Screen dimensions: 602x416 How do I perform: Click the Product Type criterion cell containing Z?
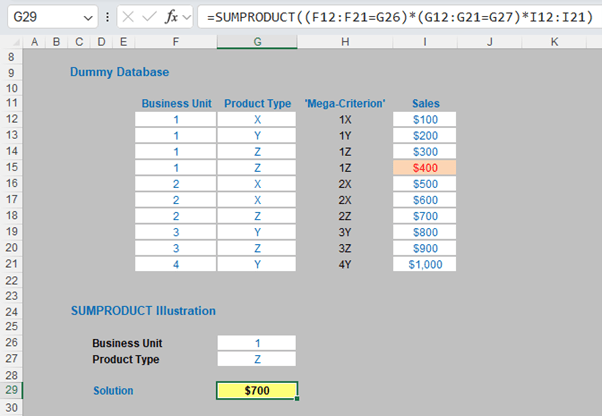coord(256,359)
